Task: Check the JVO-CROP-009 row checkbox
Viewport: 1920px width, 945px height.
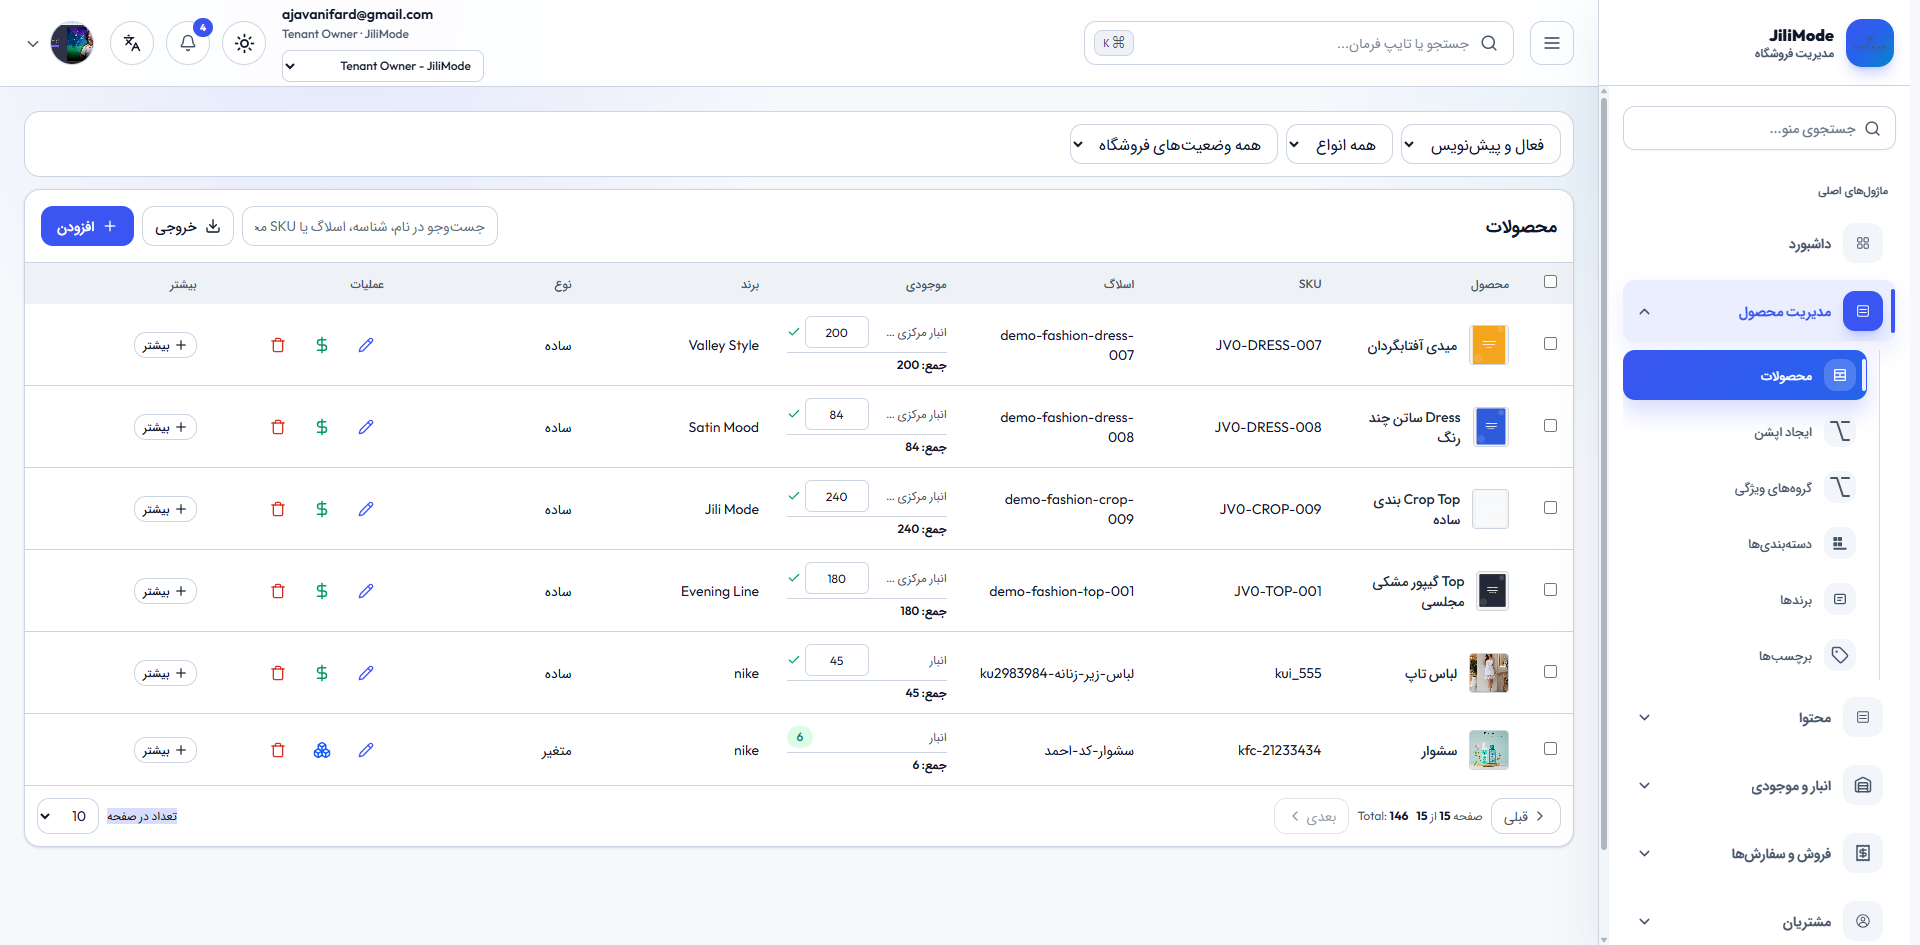Action: point(1551,508)
